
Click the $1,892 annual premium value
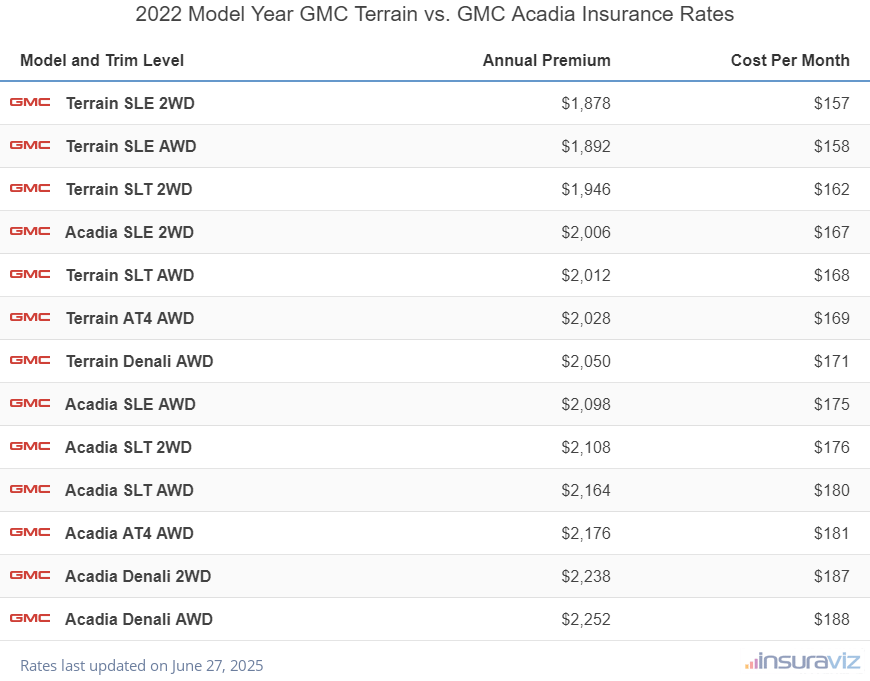click(x=586, y=146)
